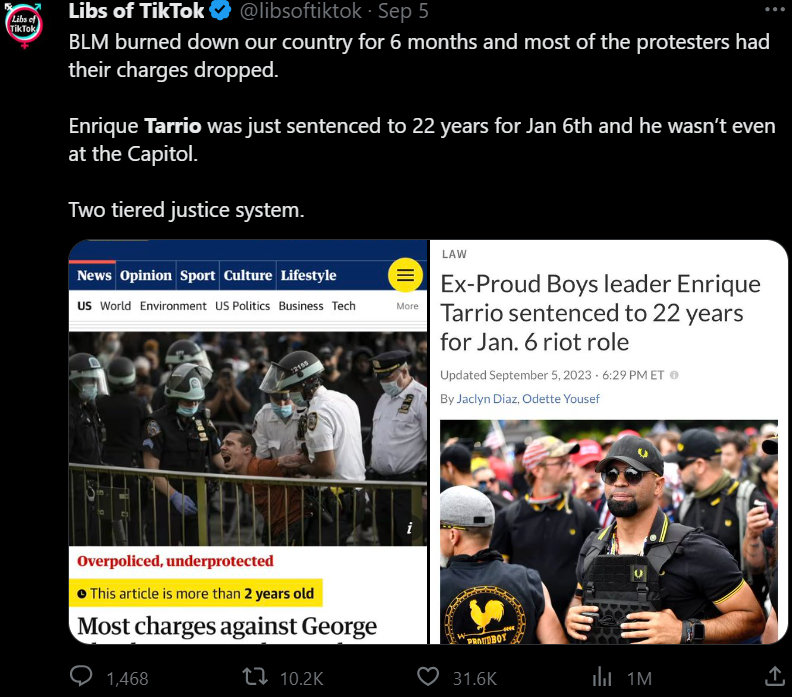Open the reply comment icon
Viewport: 792px width, 697px height.
tap(81, 676)
